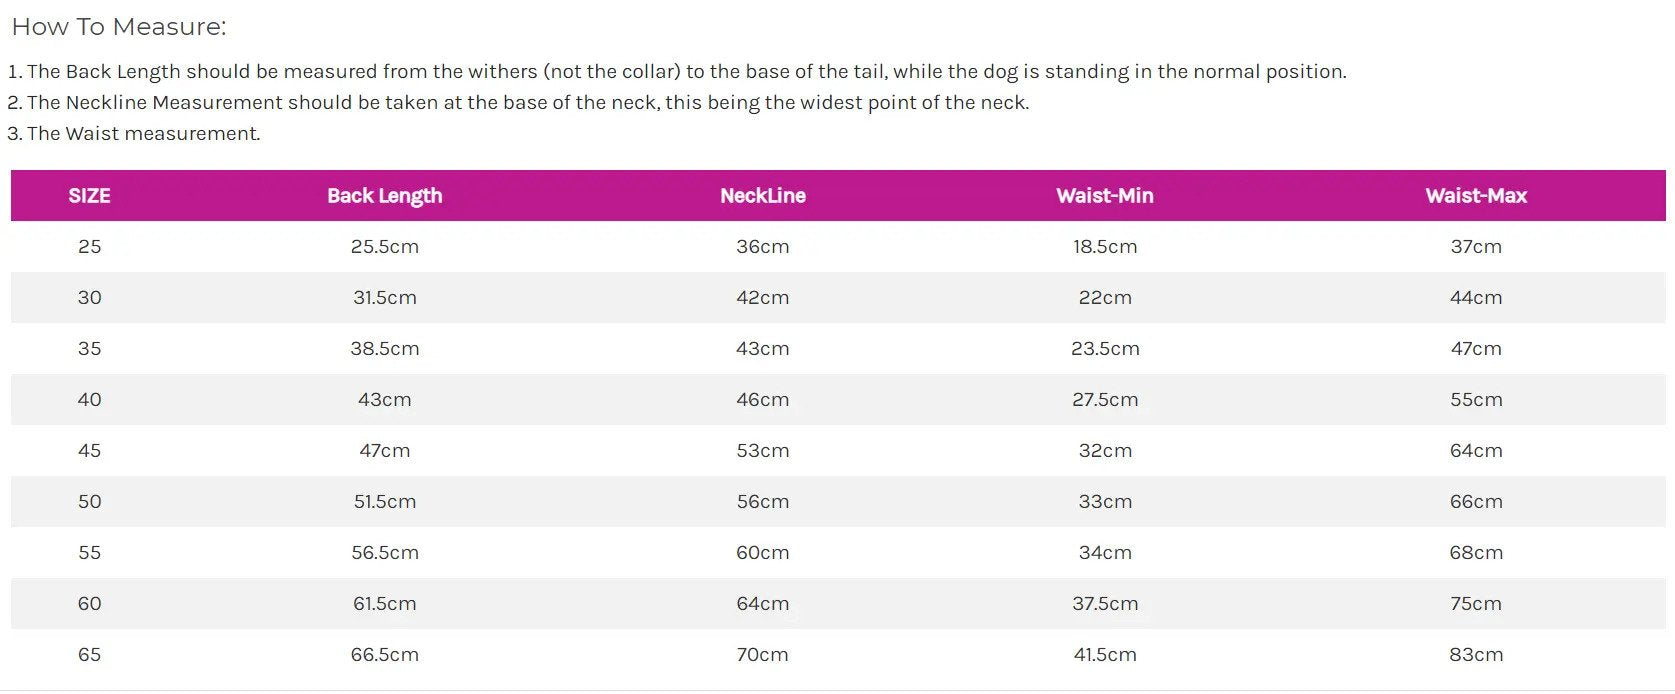1675x694 pixels.
Task: Click the 56.5cm back length cell
Action: pos(384,553)
